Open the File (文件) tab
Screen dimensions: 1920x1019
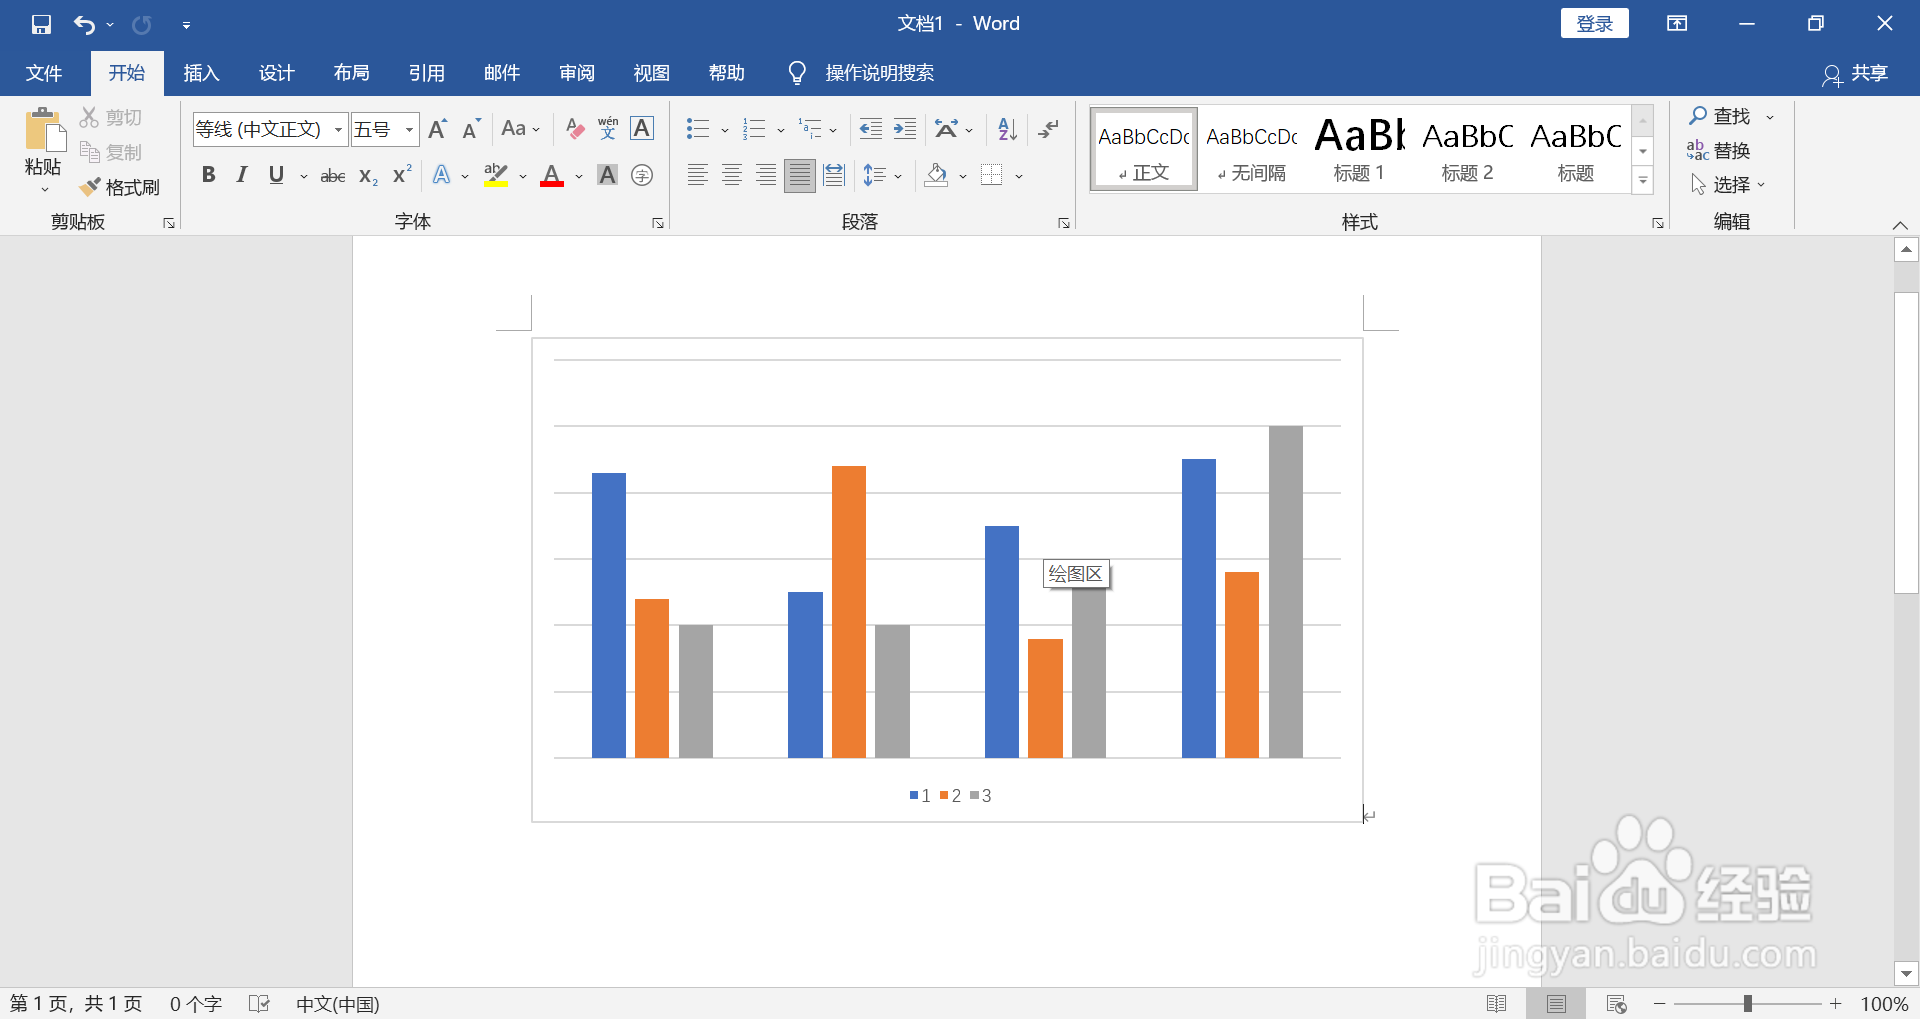point(44,73)
